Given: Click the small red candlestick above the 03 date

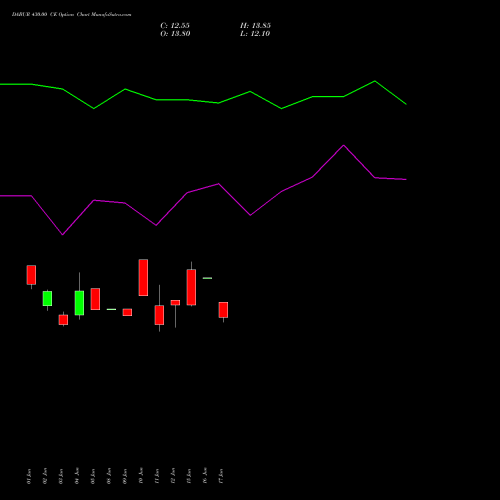Looking at the screenshot, I should [x=63, y=320].
